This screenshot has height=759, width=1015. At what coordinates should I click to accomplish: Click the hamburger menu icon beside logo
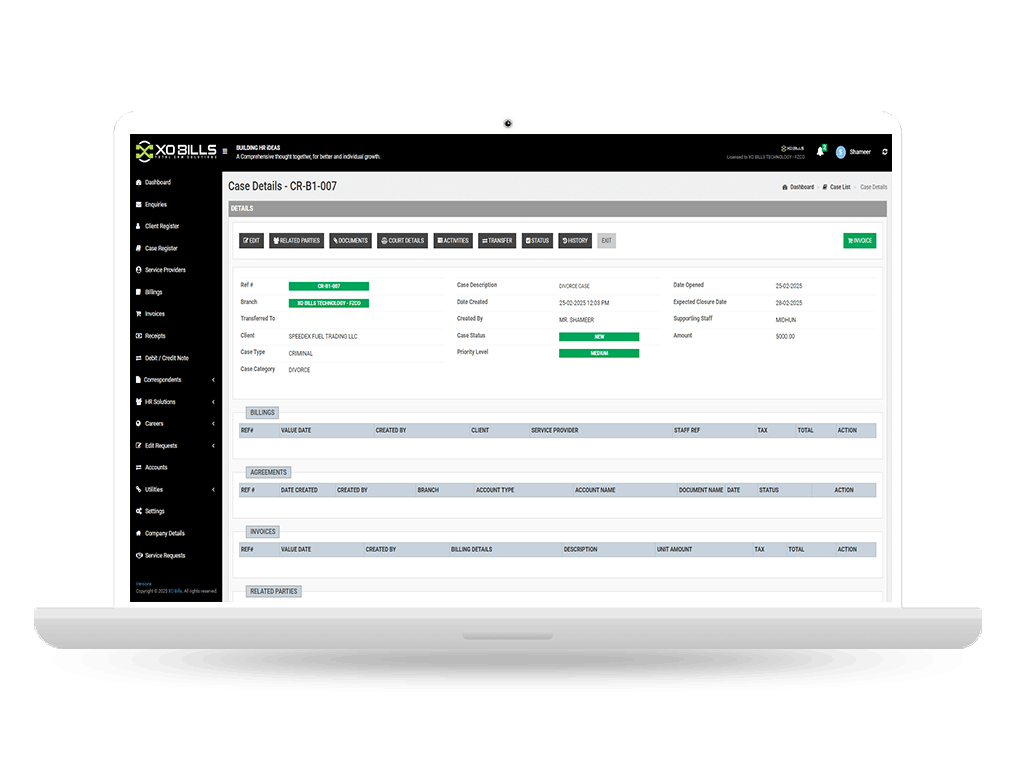click(x=225, y=152)
